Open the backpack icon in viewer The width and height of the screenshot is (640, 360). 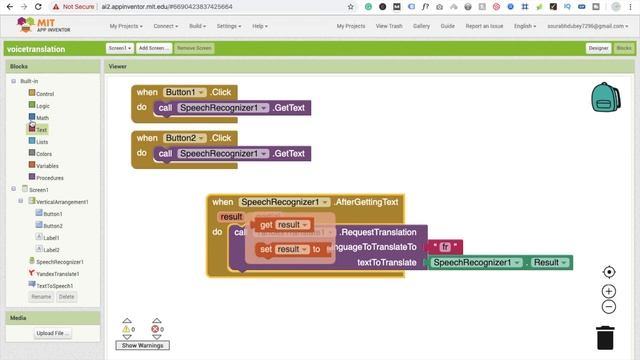pos(606,97)
